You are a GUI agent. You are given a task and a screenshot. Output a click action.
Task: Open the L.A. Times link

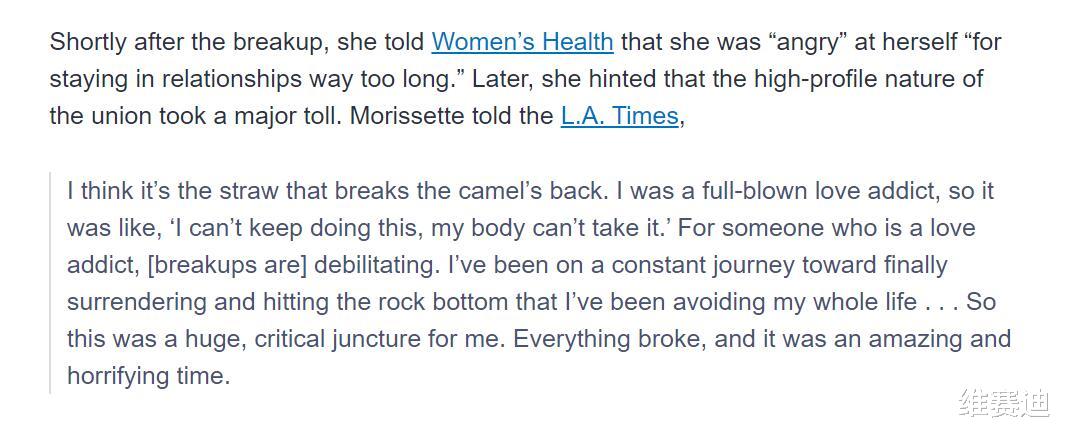click(x=619, y=116)
